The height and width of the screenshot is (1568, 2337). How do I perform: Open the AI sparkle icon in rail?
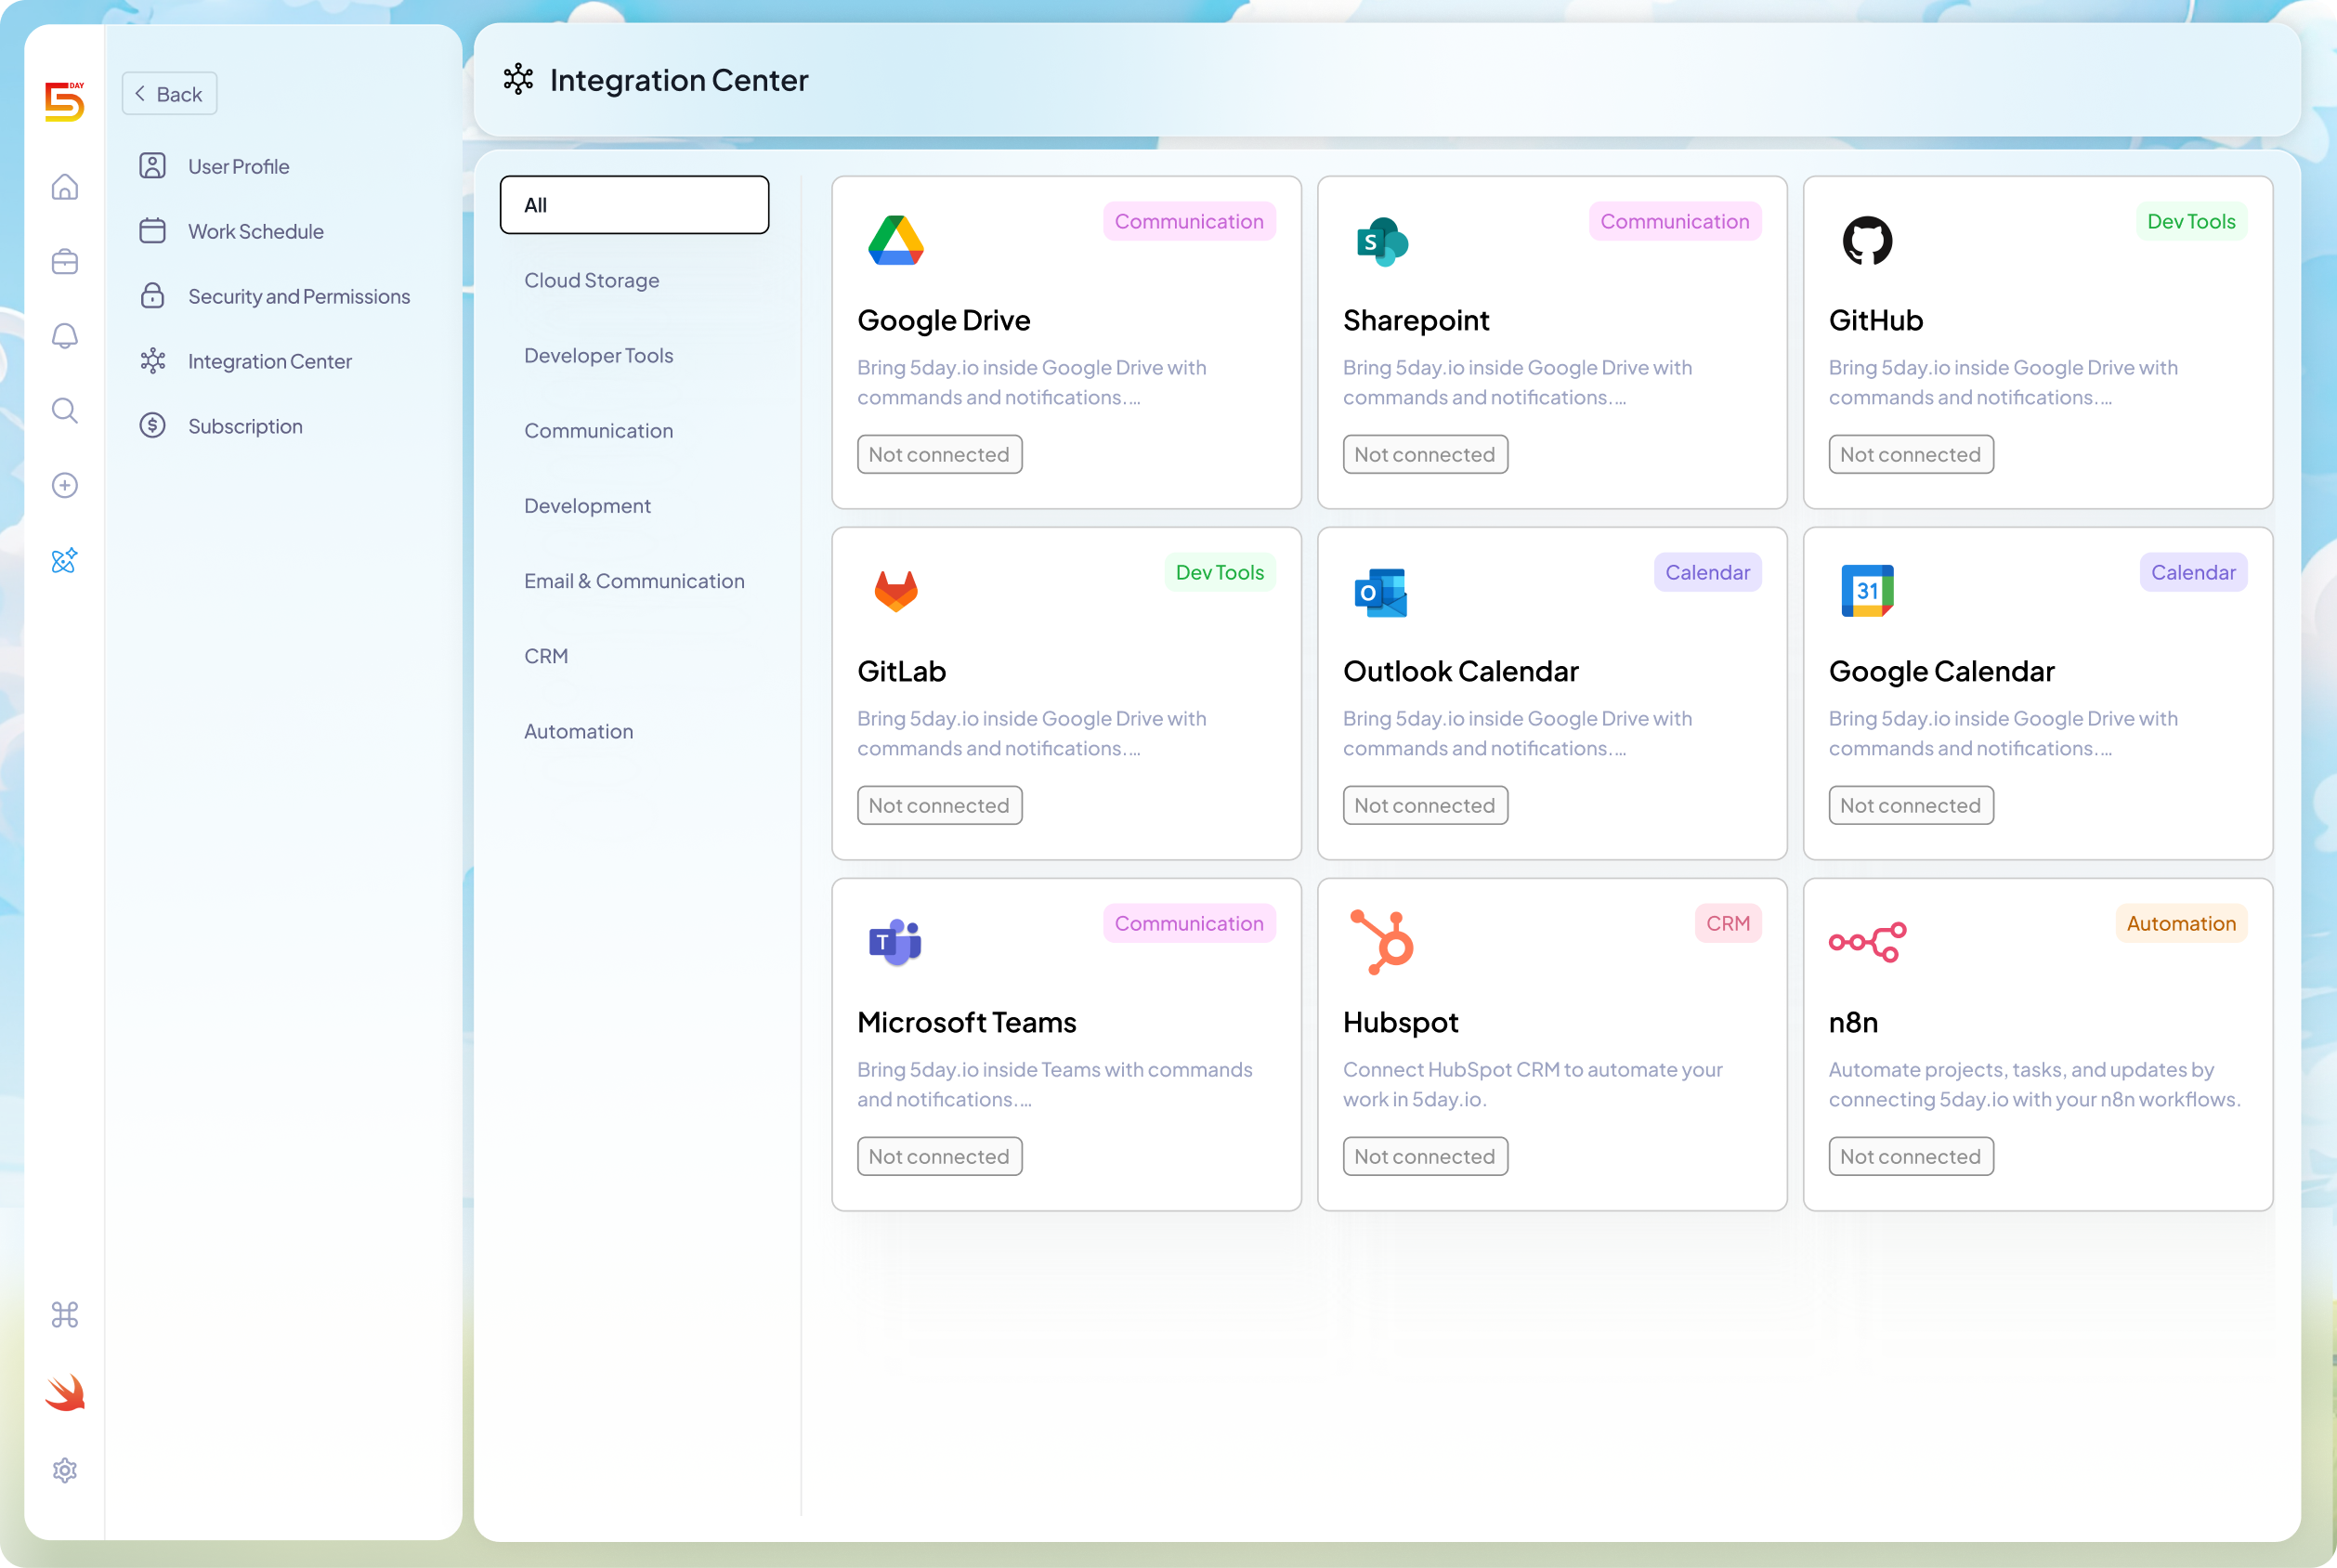click(65, 560)
